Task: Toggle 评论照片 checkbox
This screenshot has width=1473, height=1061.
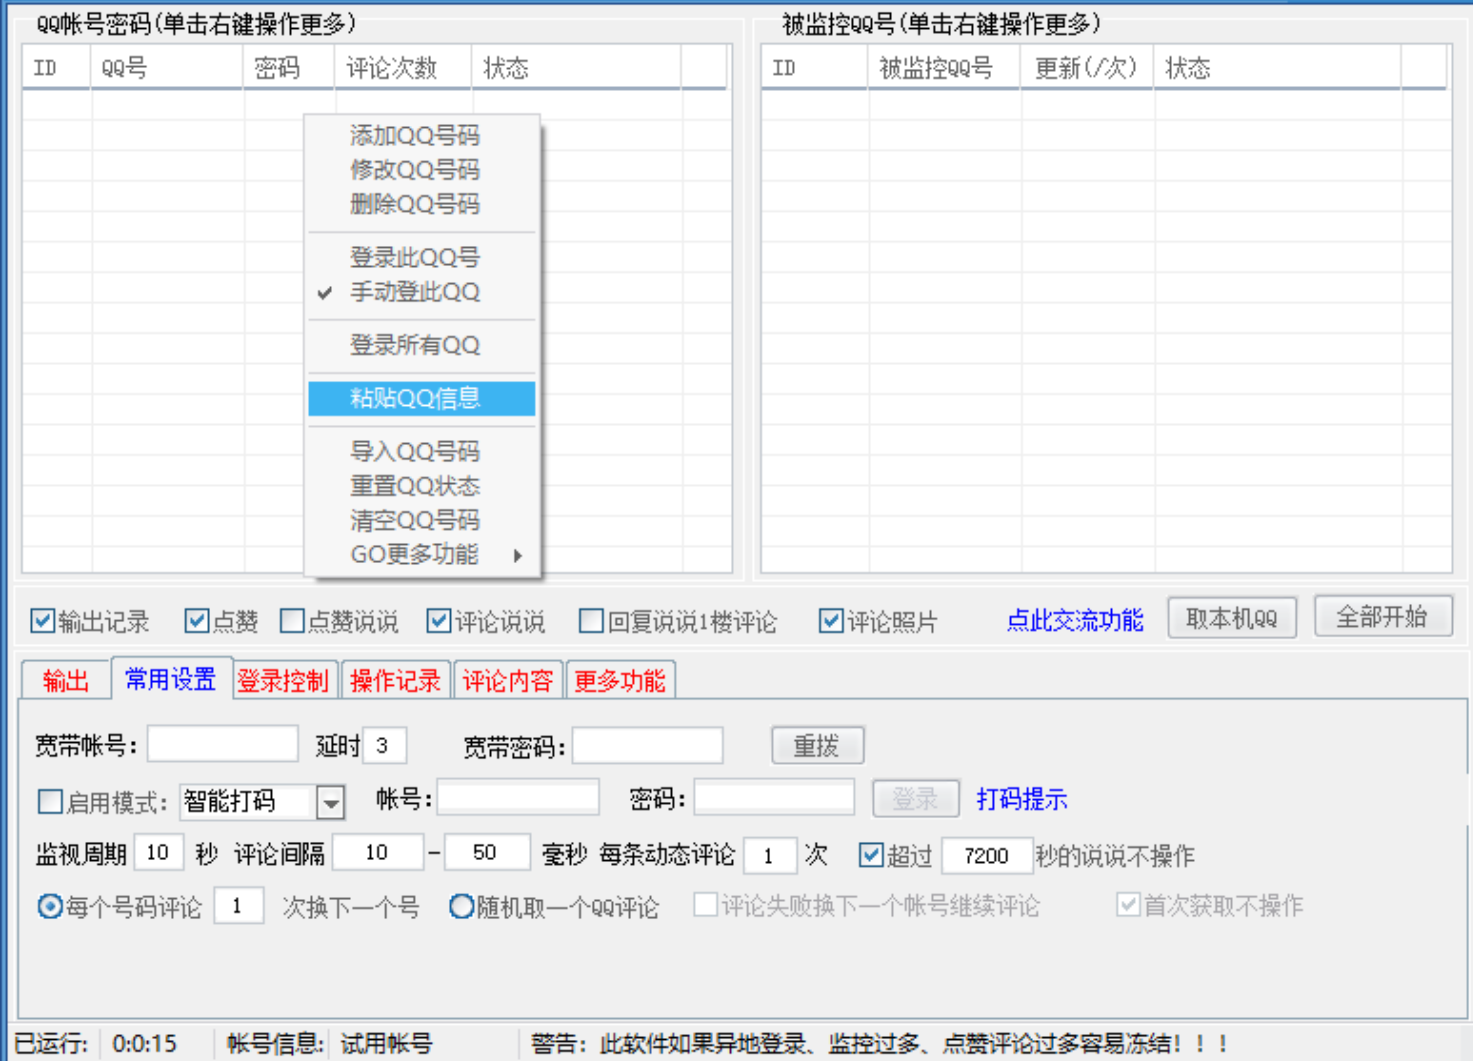Action: pyautogui.click(x=830, y=621)
